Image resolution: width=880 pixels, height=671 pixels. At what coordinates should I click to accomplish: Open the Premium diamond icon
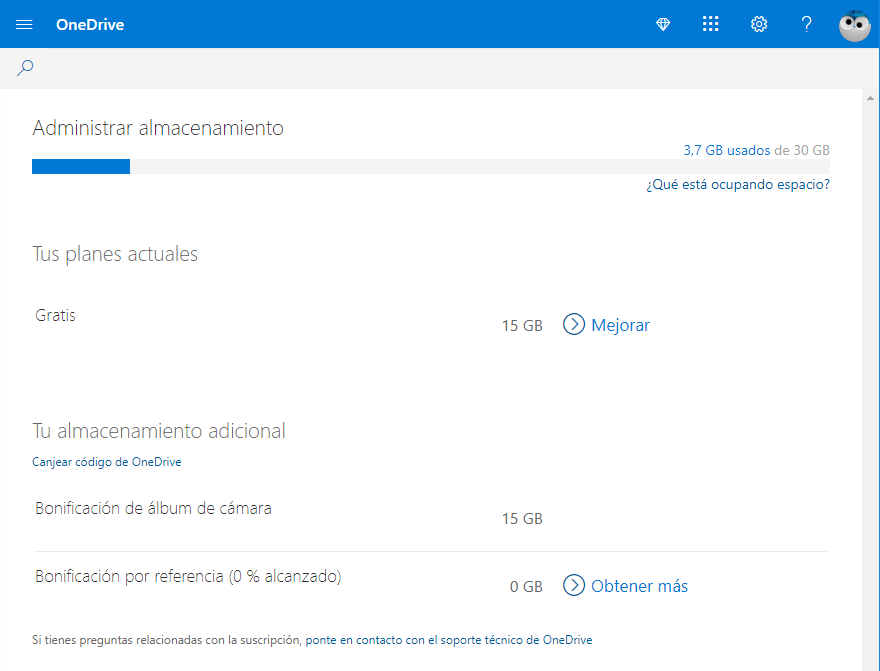click(663, 24)
